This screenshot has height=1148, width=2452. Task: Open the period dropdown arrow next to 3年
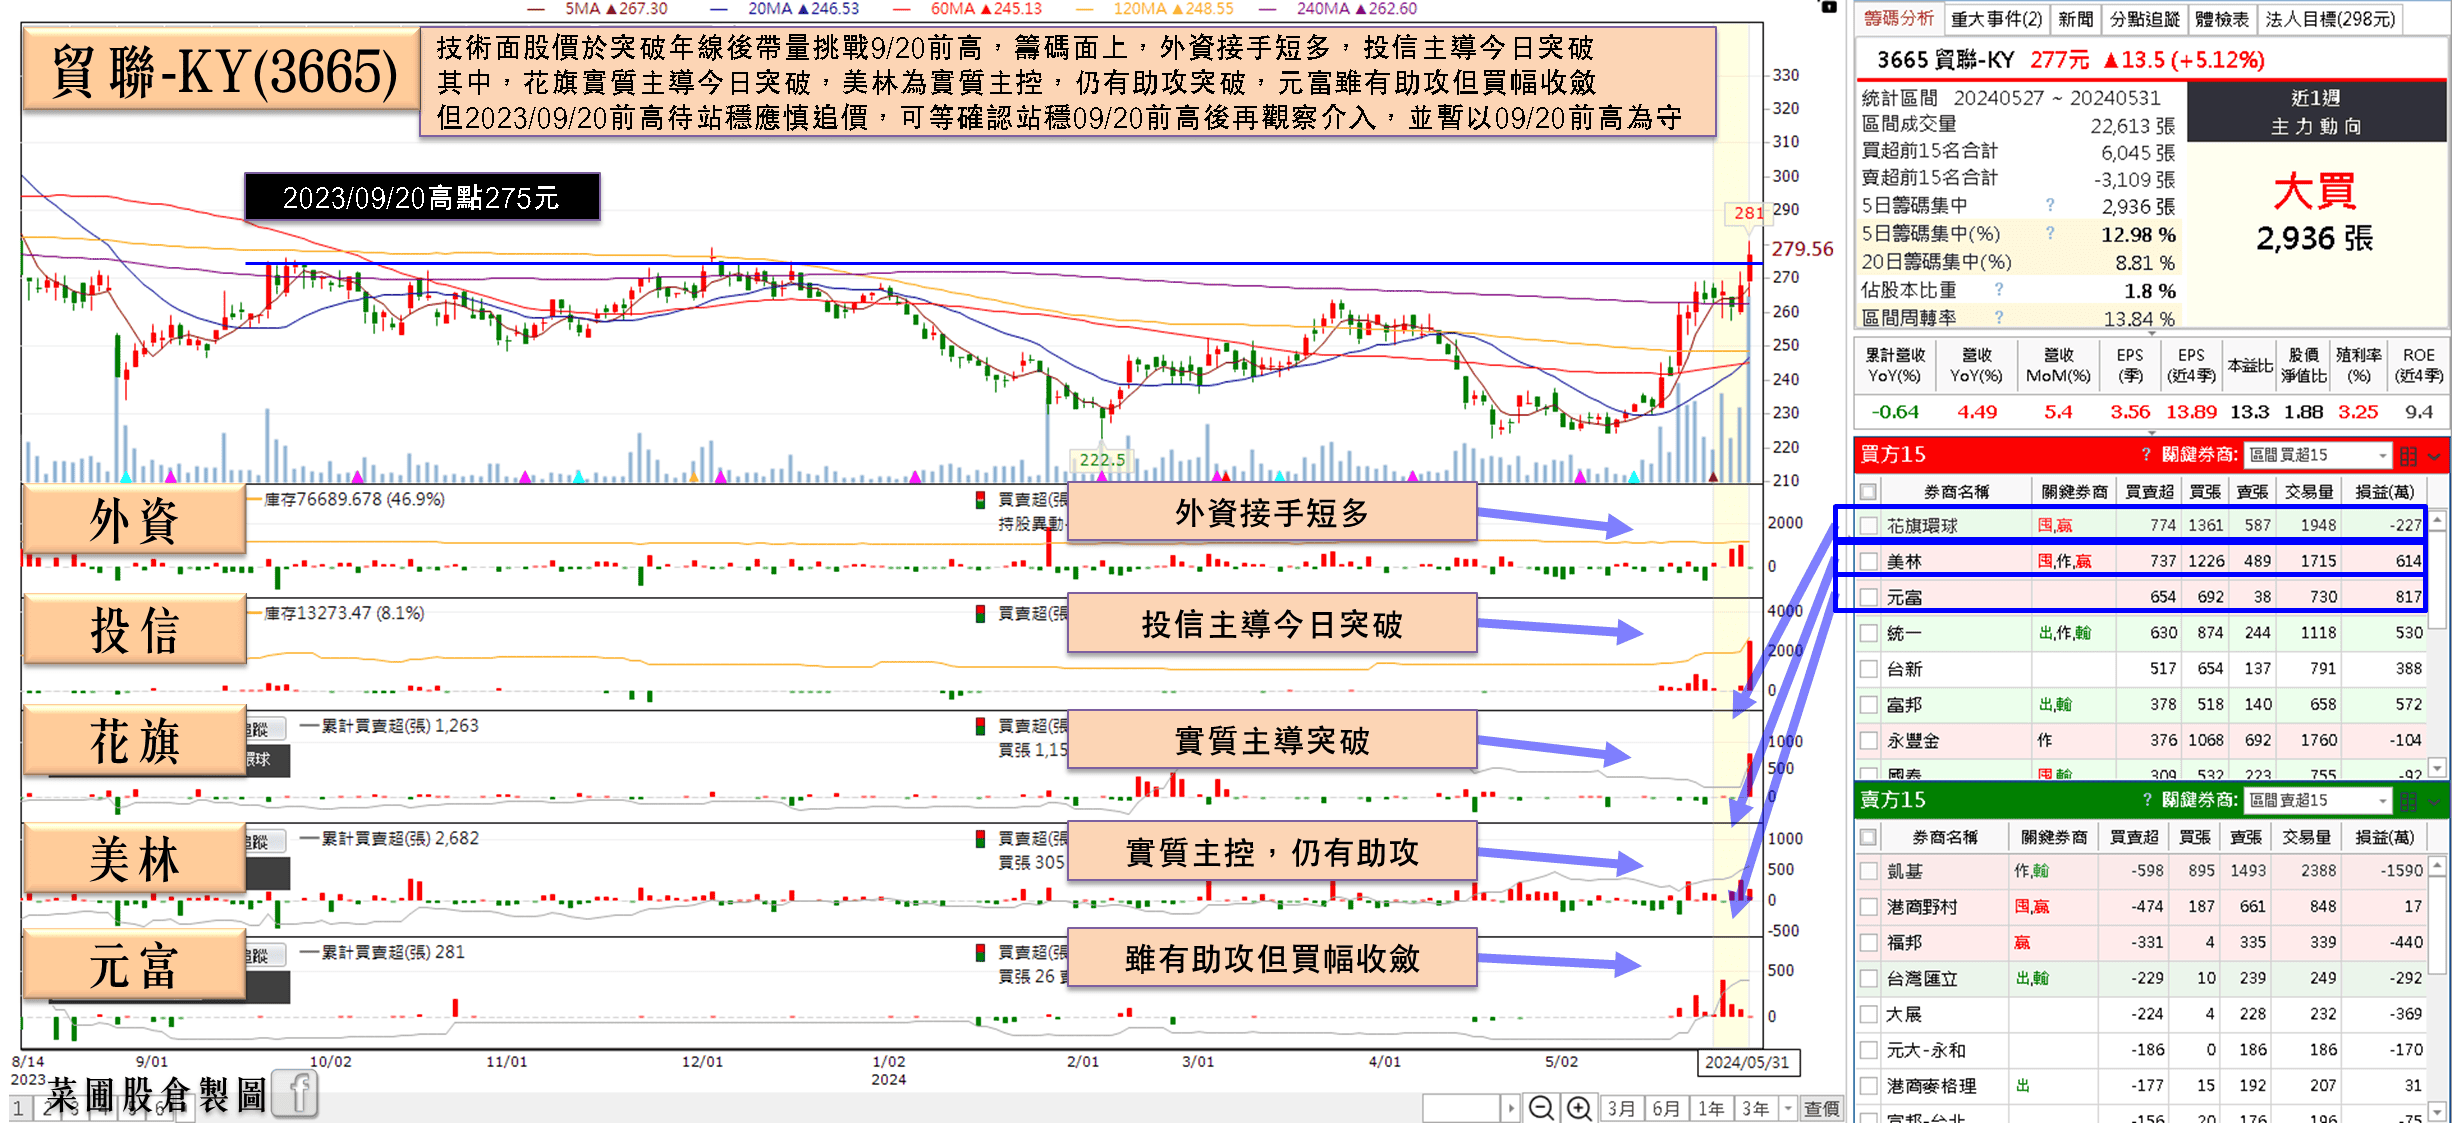1788,1108
